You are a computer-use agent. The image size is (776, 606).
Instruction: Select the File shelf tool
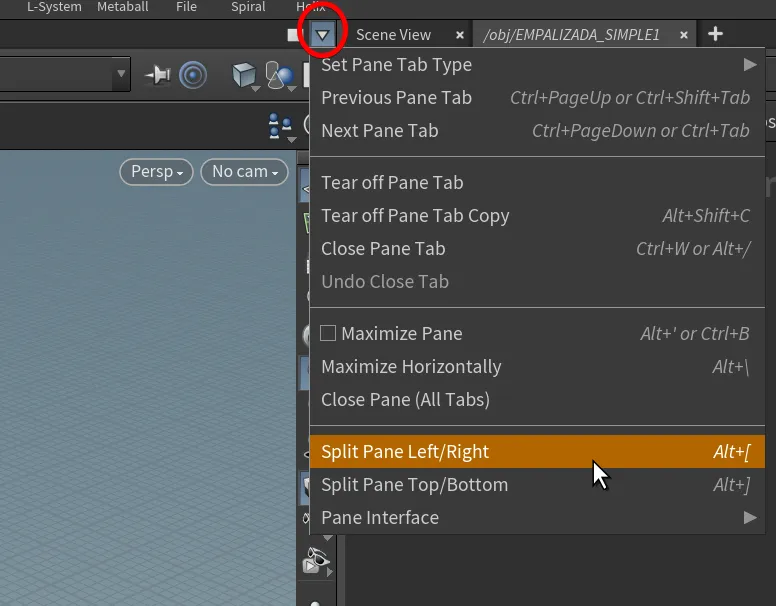186,7
